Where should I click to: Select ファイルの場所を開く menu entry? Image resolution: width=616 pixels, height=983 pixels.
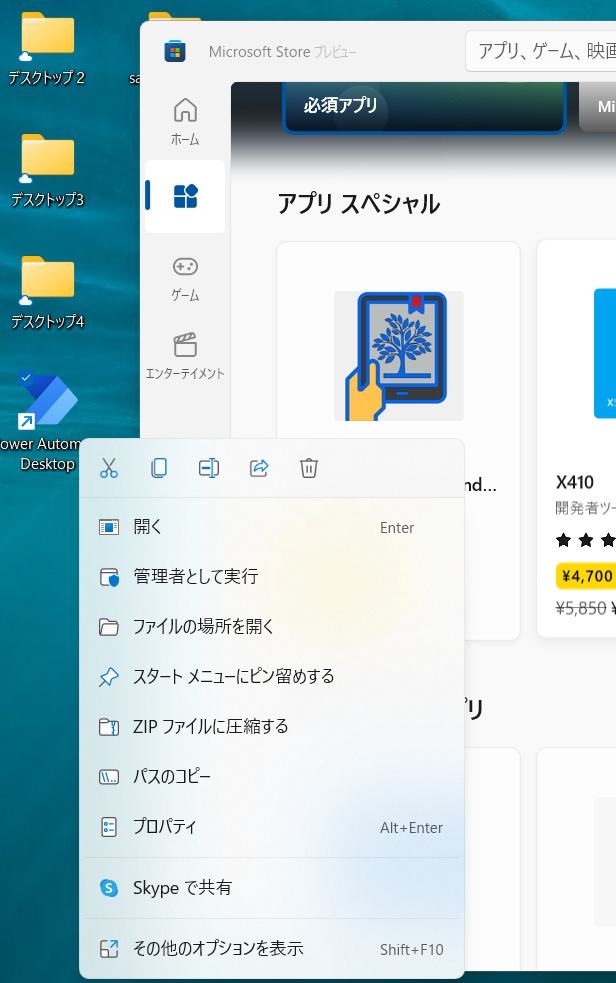(x=271, y=627)
